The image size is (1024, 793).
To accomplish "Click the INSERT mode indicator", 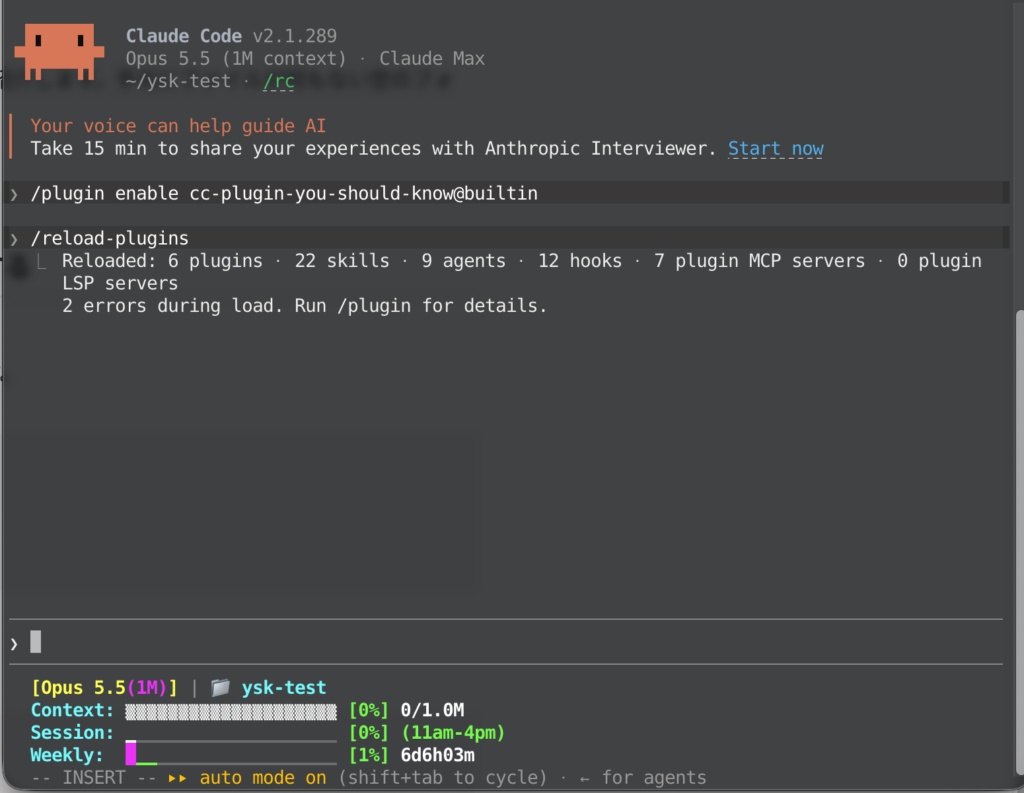I will click(x=93, y=777).
